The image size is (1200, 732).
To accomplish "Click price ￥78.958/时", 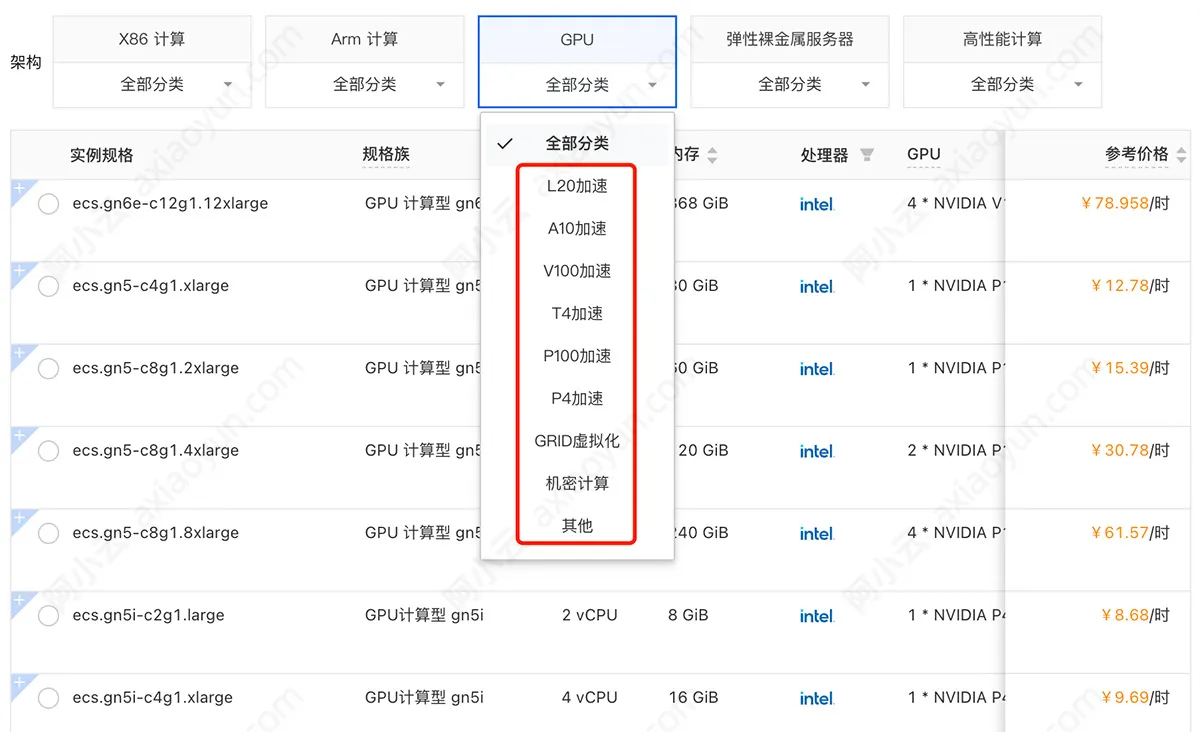I will (x=1125, y=203).
